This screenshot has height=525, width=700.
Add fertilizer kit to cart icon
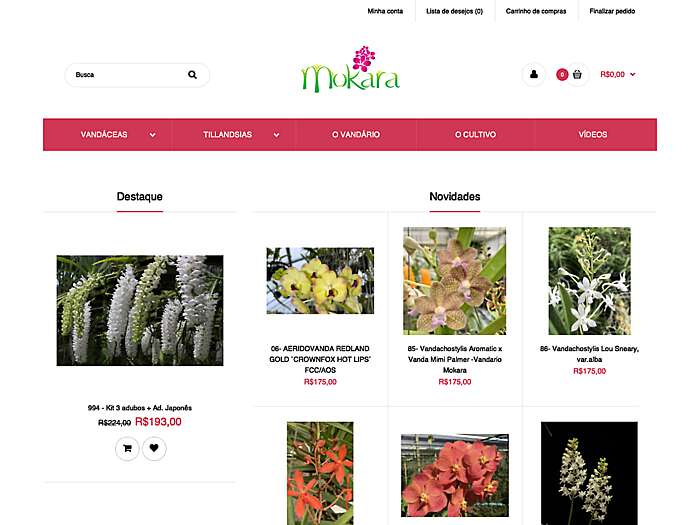[127, 448]
